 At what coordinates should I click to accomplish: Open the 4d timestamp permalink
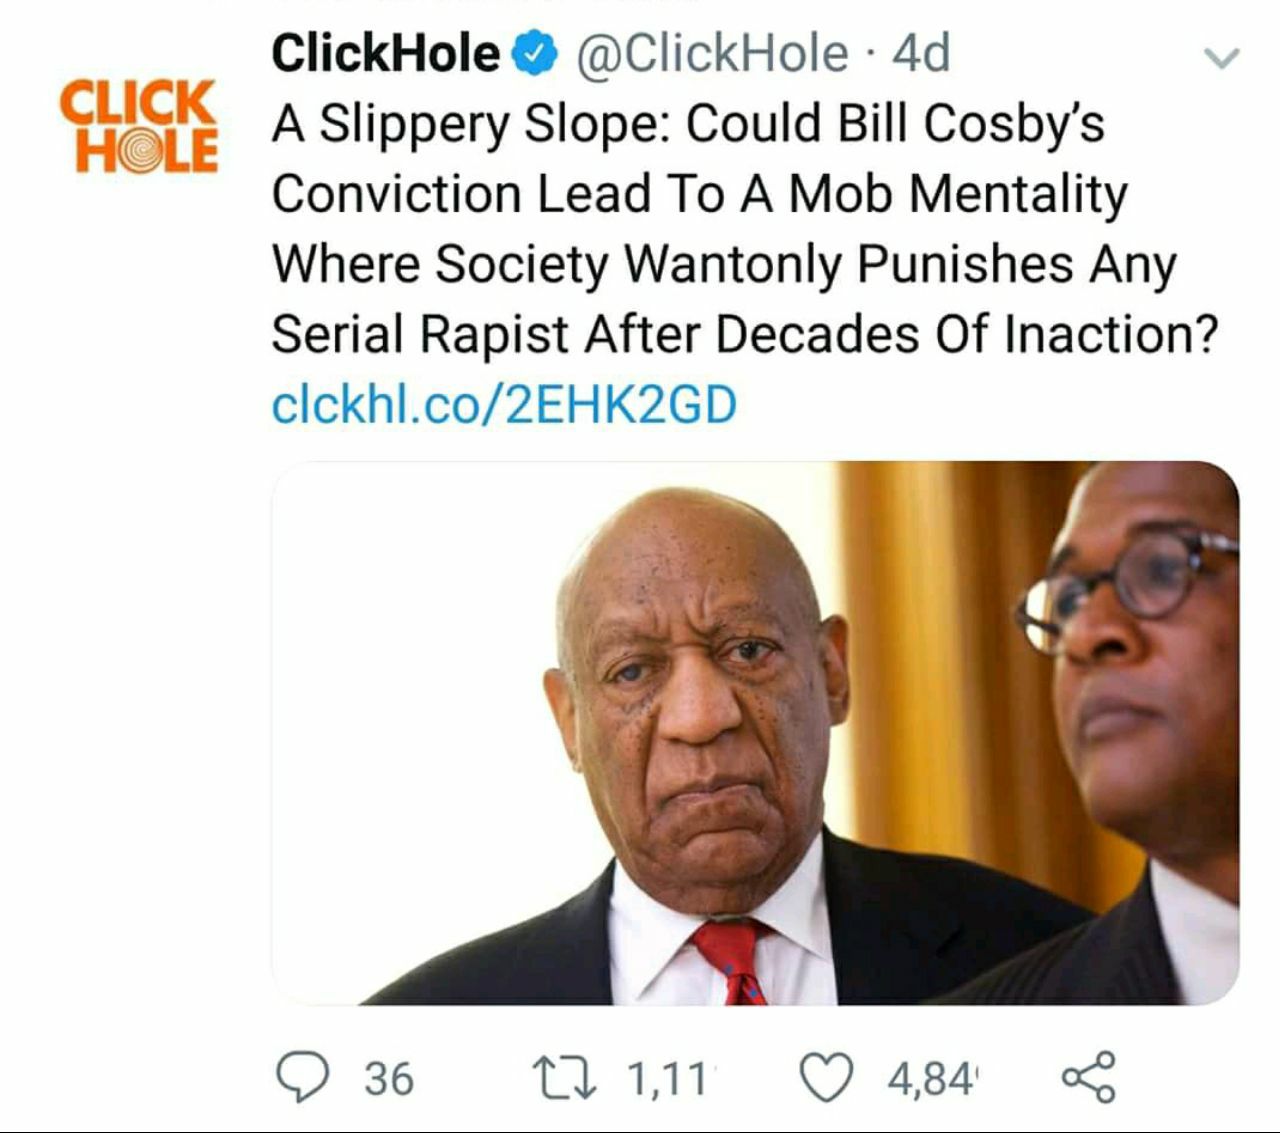click(921, 54)
